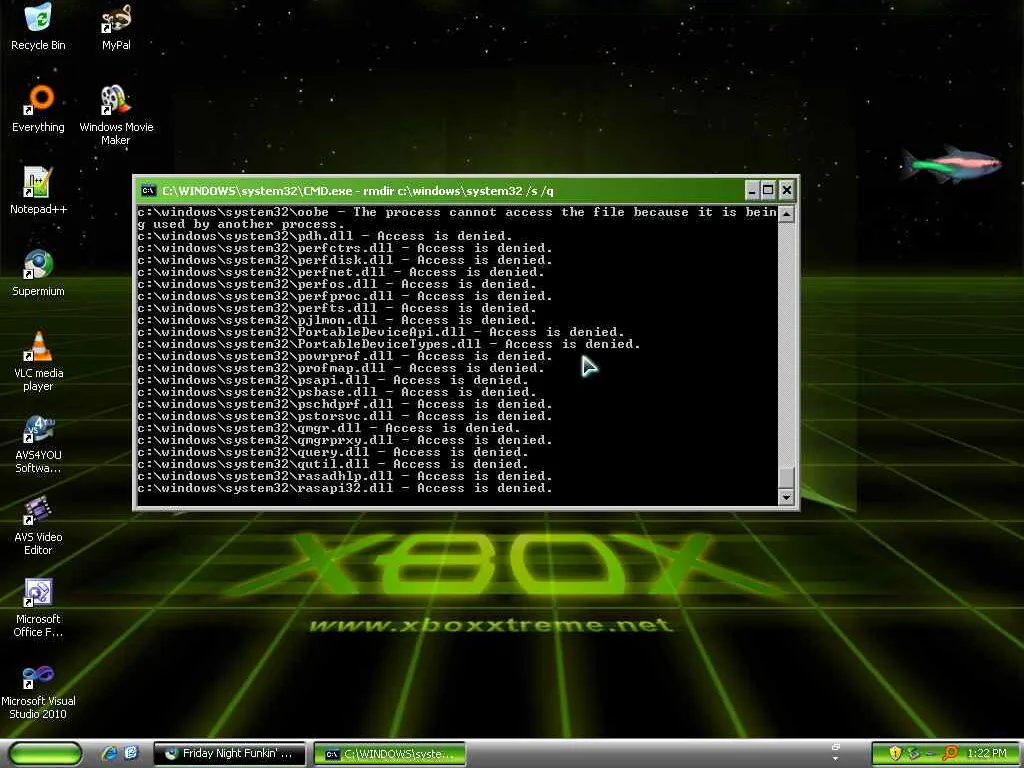The height and width of the screenshot is (768, 1024).
Task: Maximize the CMD.exe window
Action: click(769, 191)
